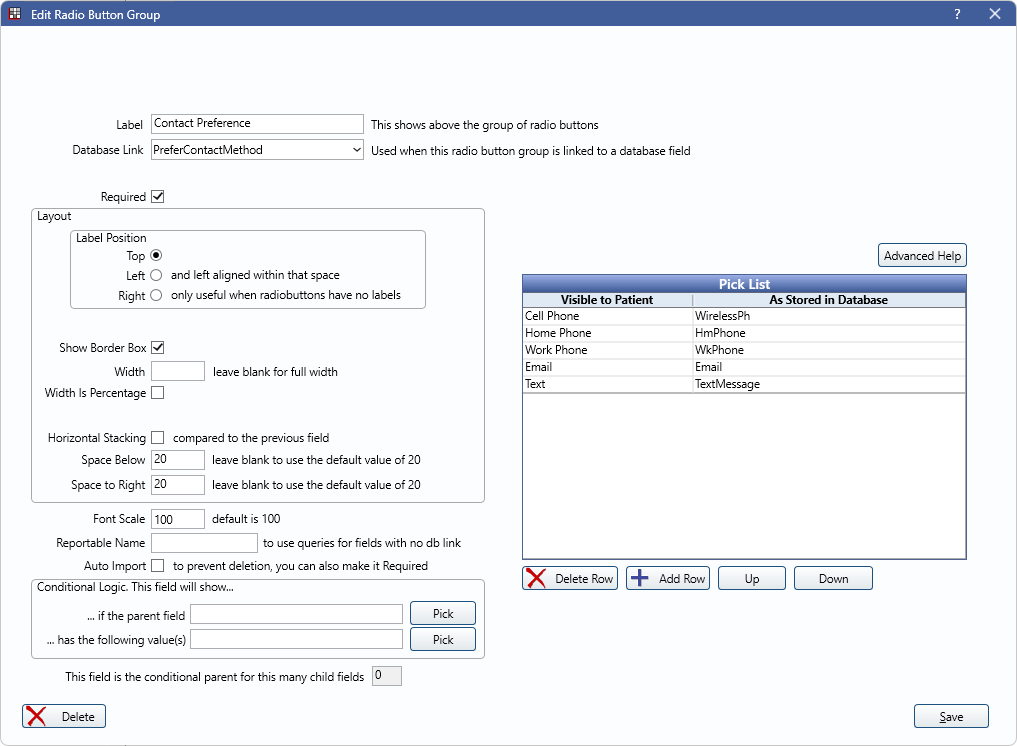The image size is (1017, 746).
Task: Click the application icon in title bar
Action: coord(15,14)
